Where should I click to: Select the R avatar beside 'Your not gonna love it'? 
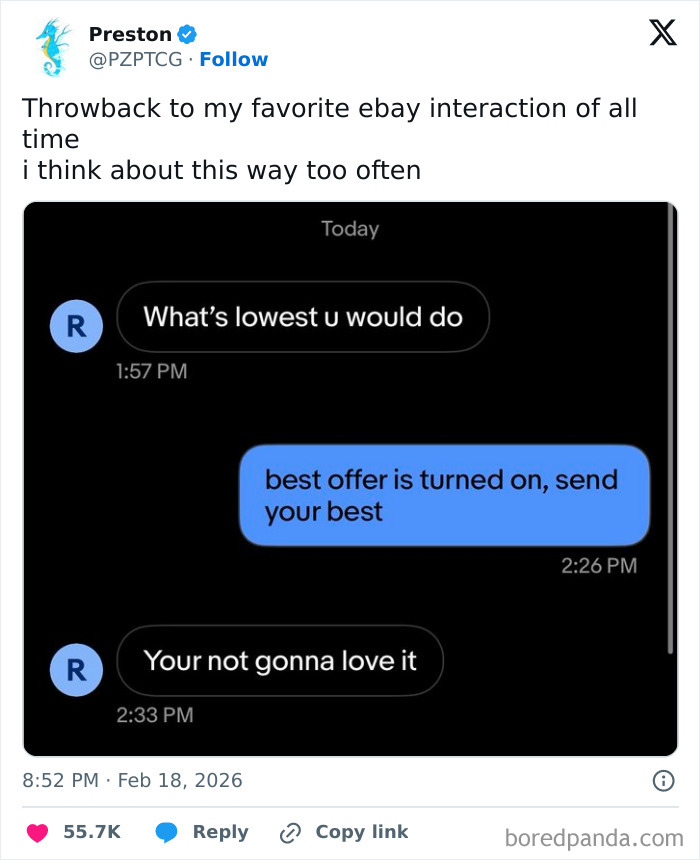76,669
